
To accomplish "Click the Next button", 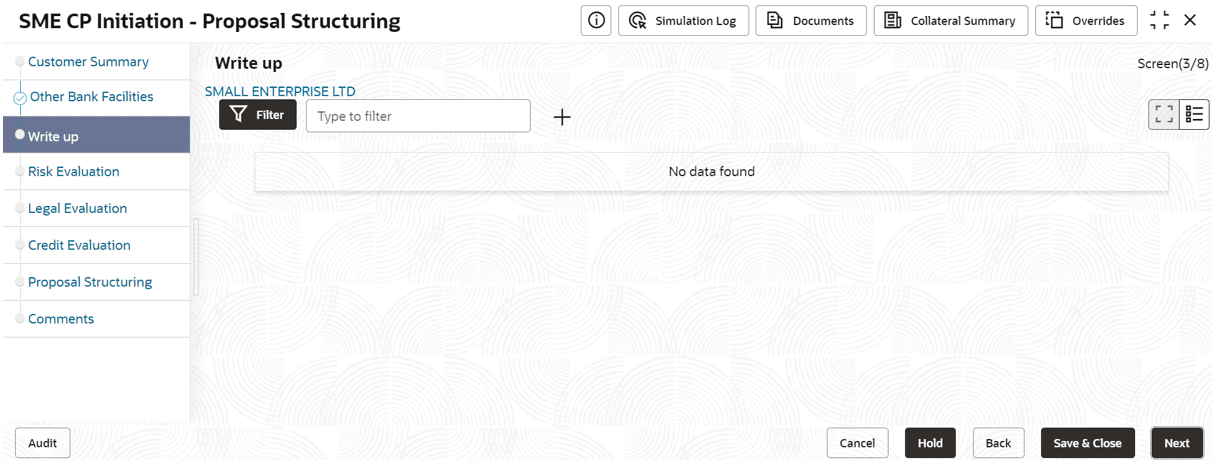I will coord(1177,443).
